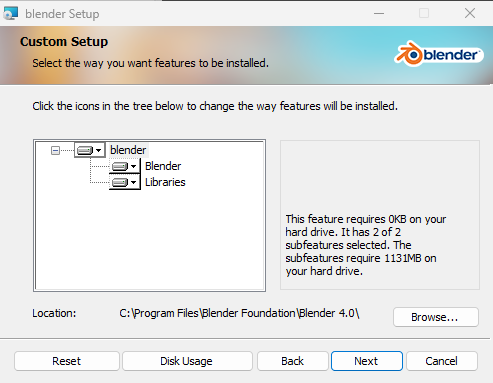
Task: Click the Reset button
Action: click(x=67, y=361)
